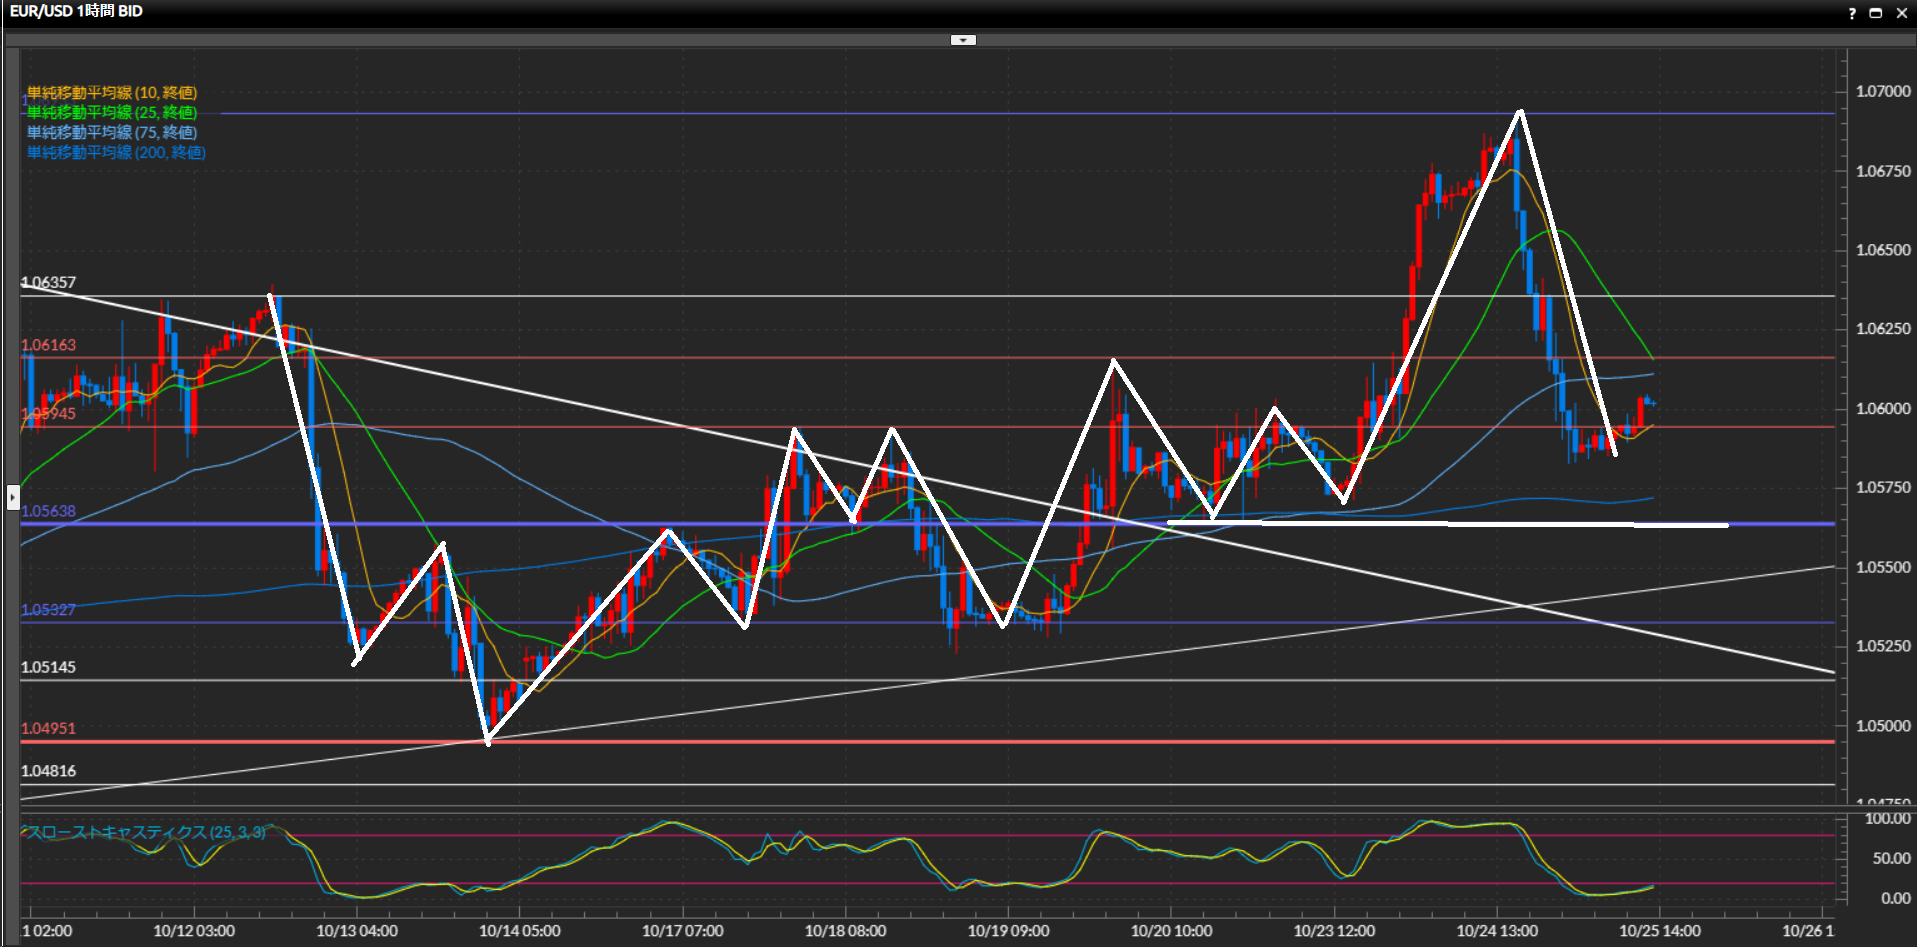Click the 1.06357 horizontal line label
The width and height of the screenshot is (1917, 947).
click(x=48, y=283)
